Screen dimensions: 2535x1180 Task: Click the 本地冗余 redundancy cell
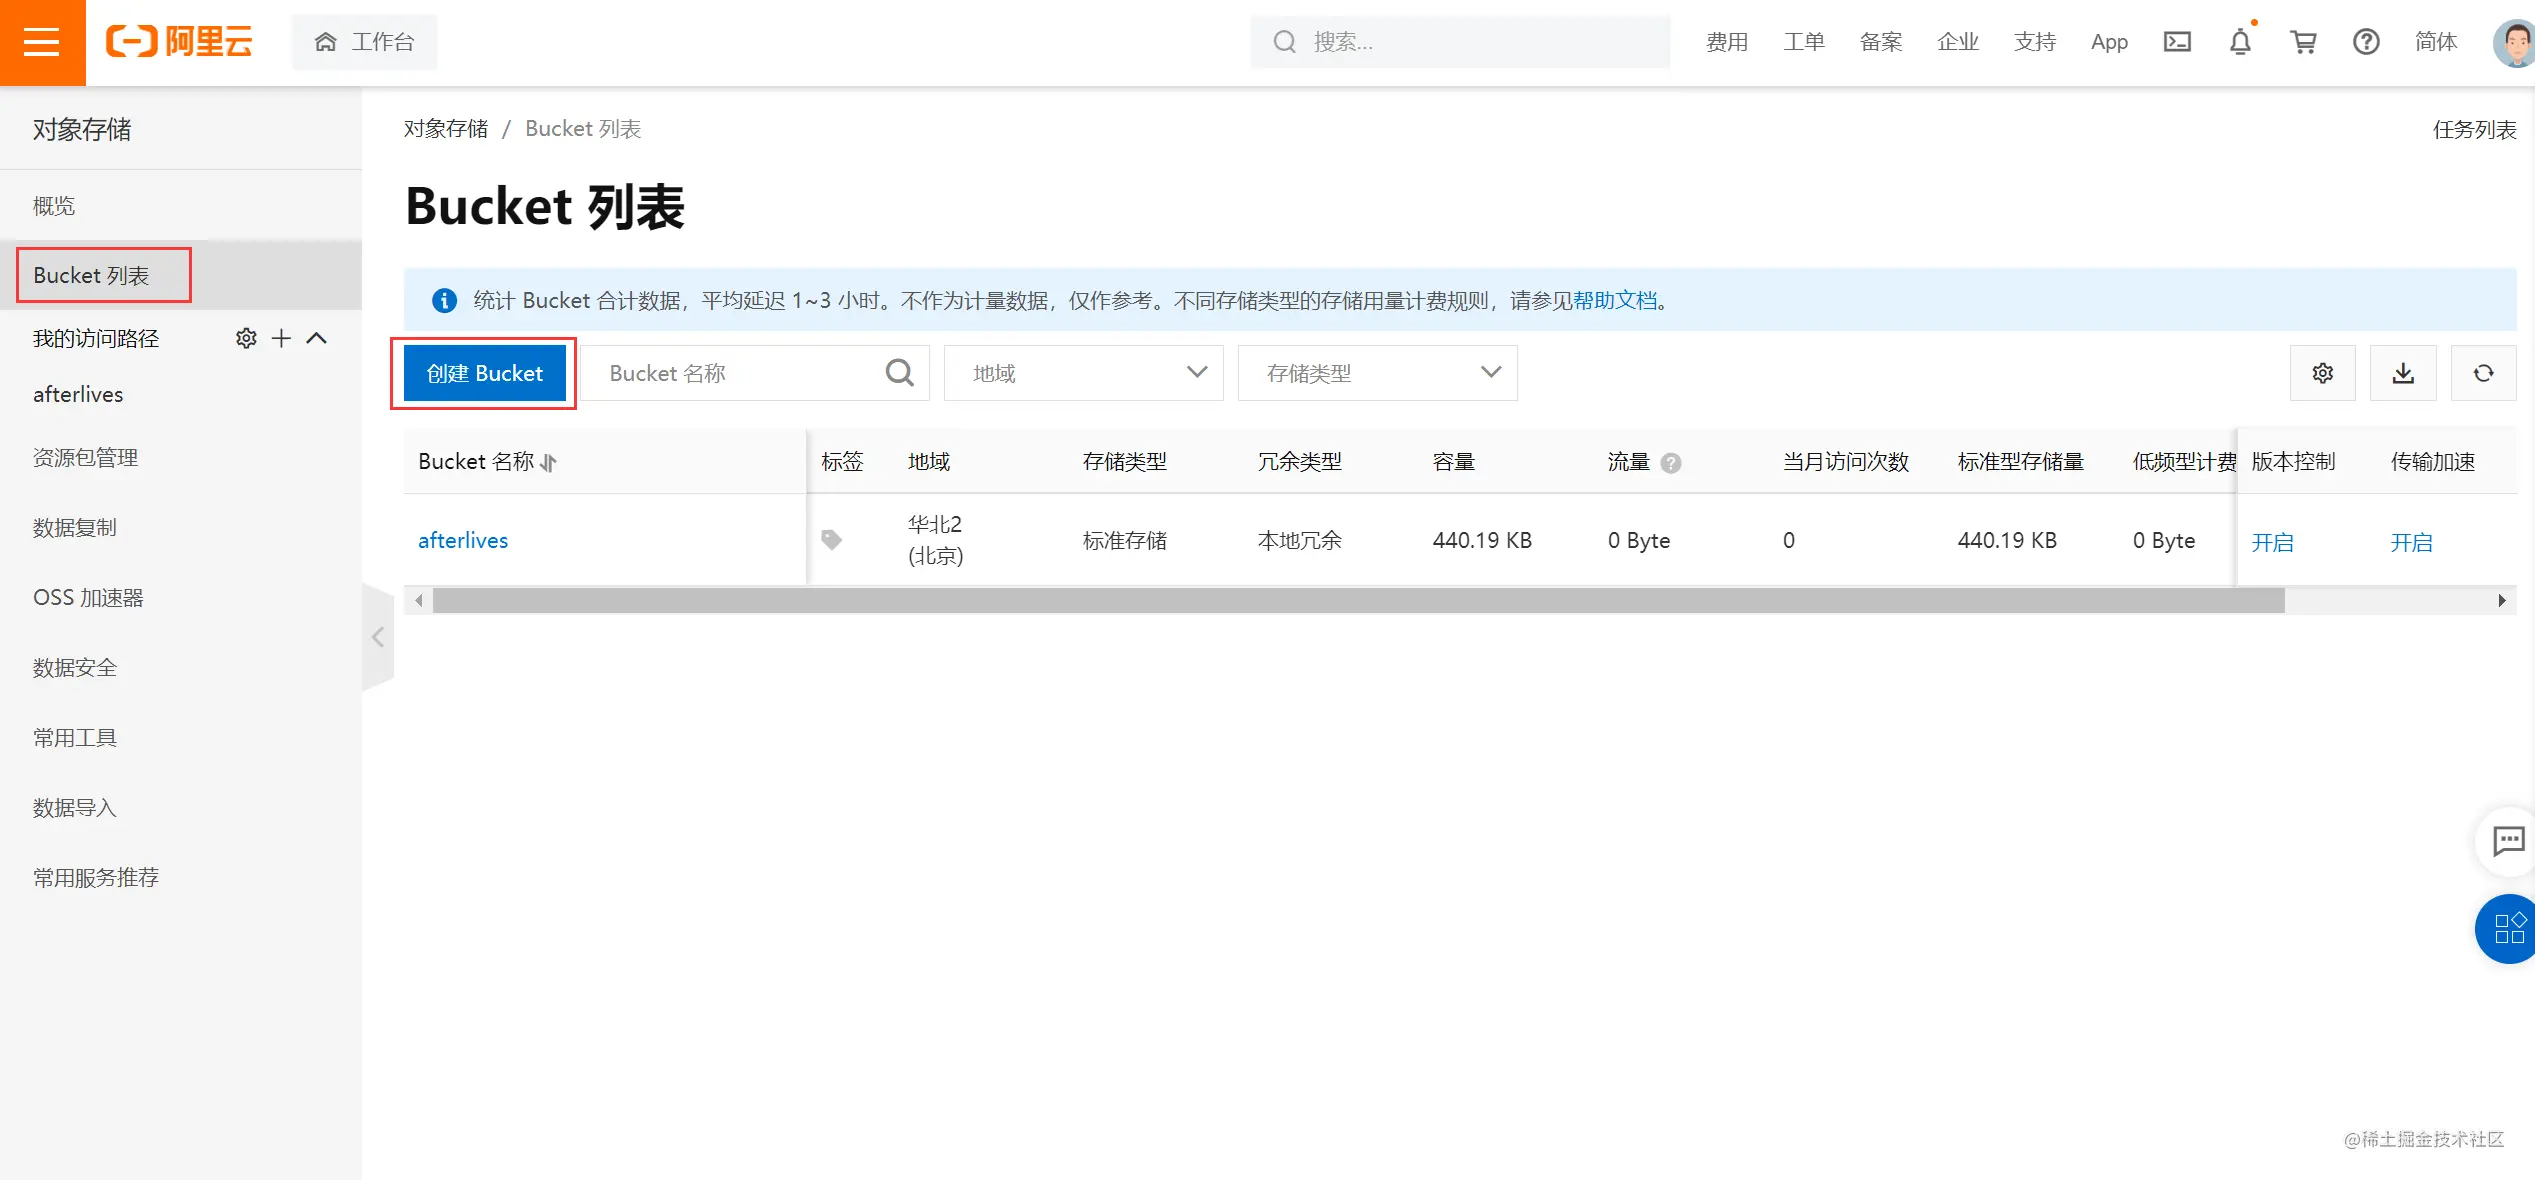point(1300,540)
